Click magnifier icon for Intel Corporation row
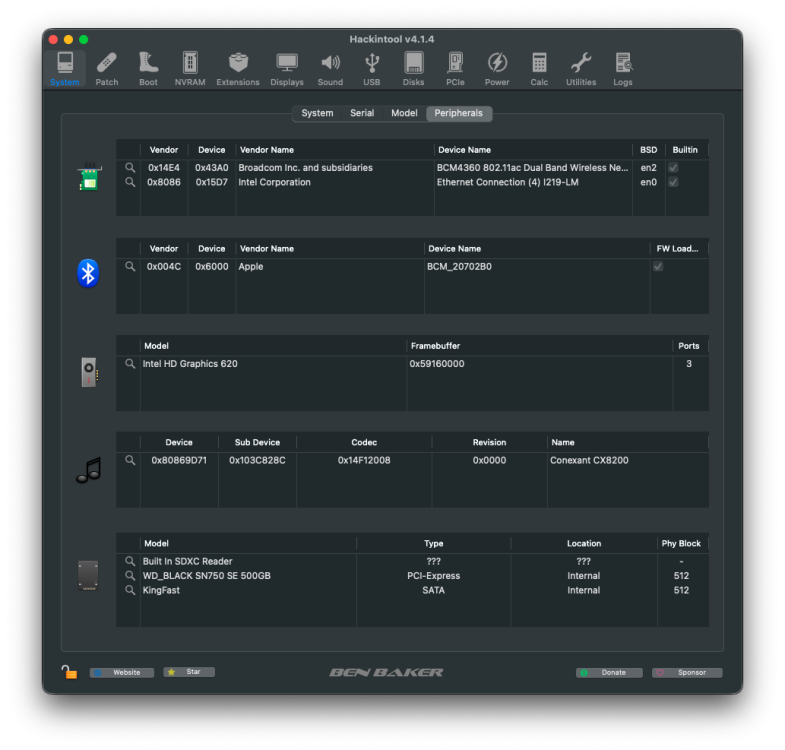This screenshot has width=785, height=750. [x=130, y=182]
